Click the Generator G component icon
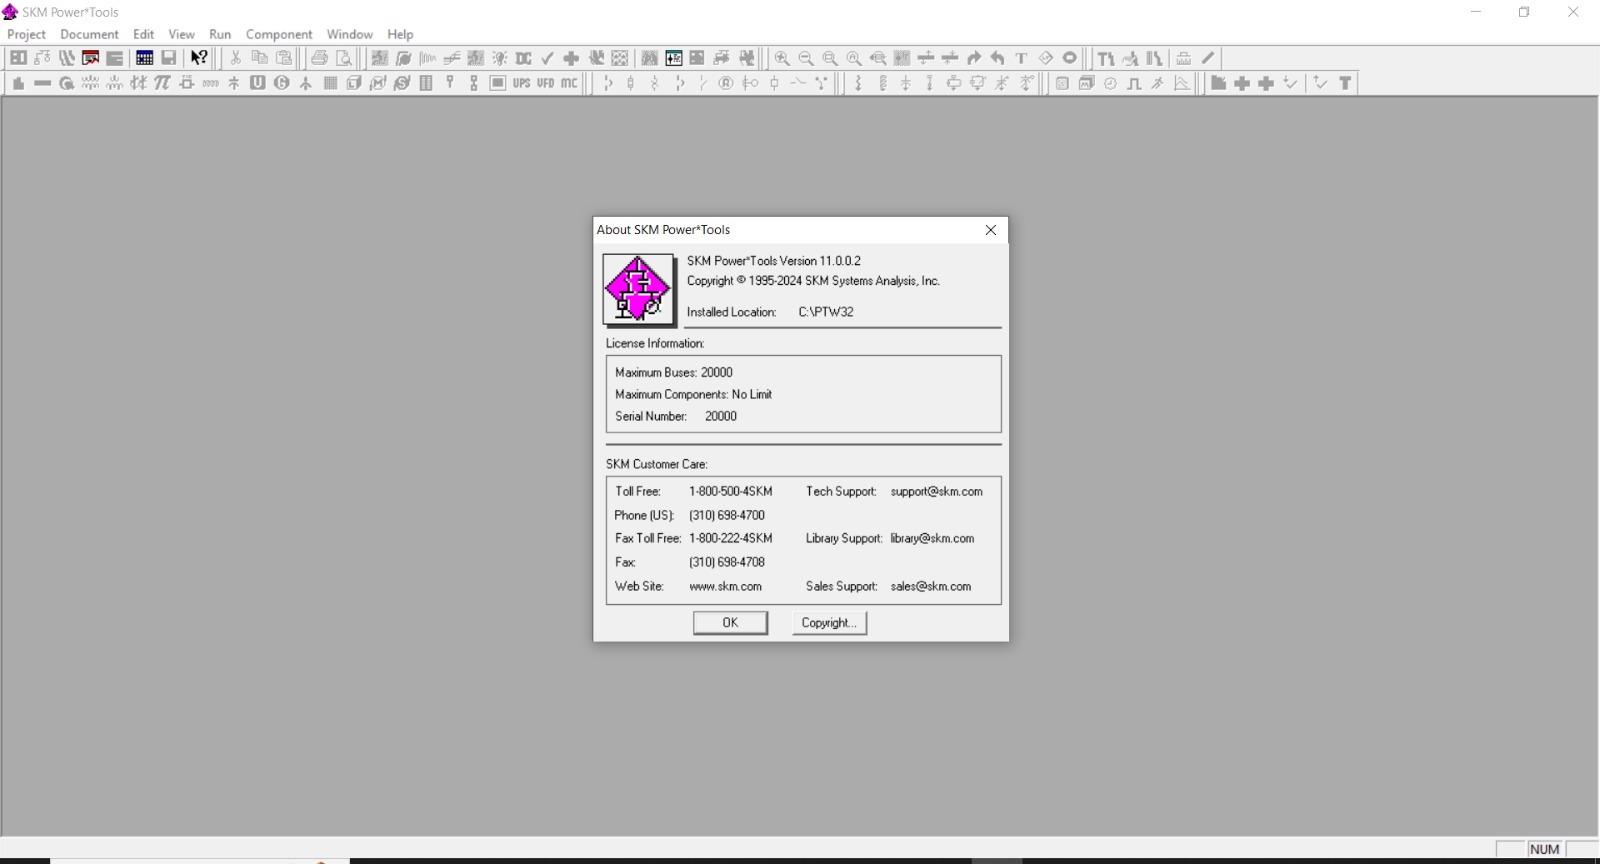The width and height of the screenshot is (1600, 864). (x=282, y=83)
